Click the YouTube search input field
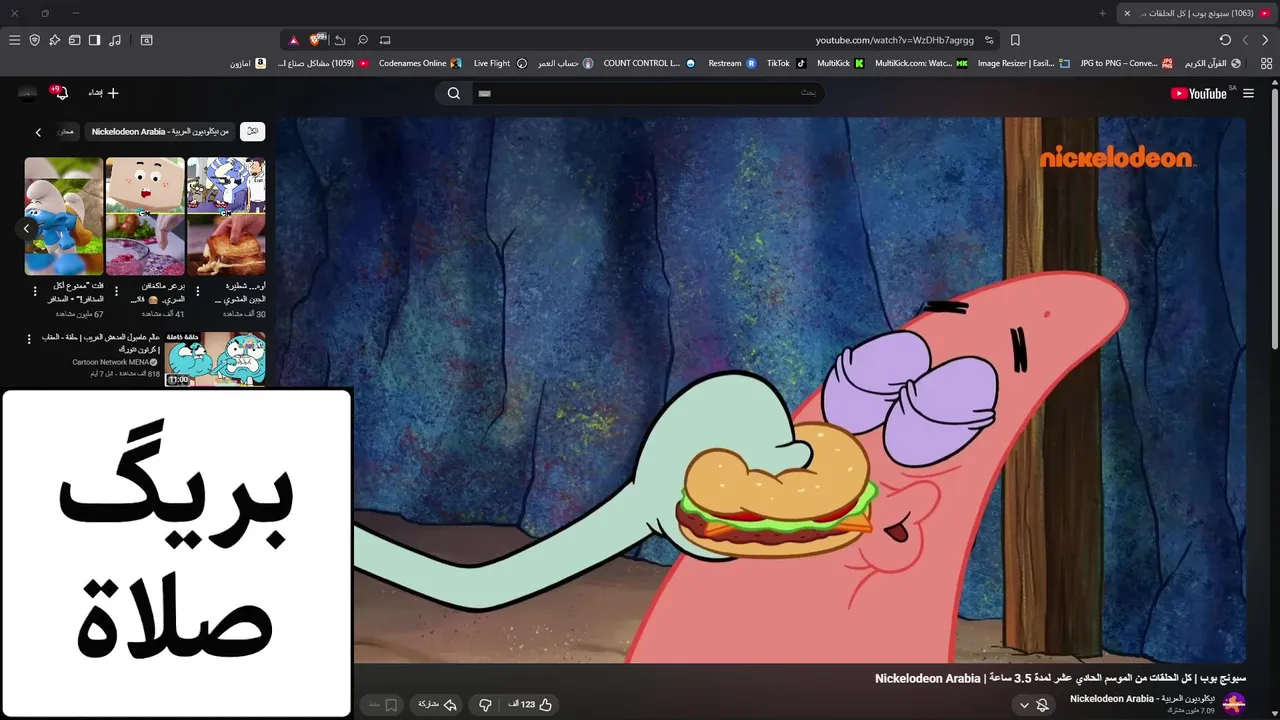The height and width of the screenshot is (720, 1280). point(647,93)
